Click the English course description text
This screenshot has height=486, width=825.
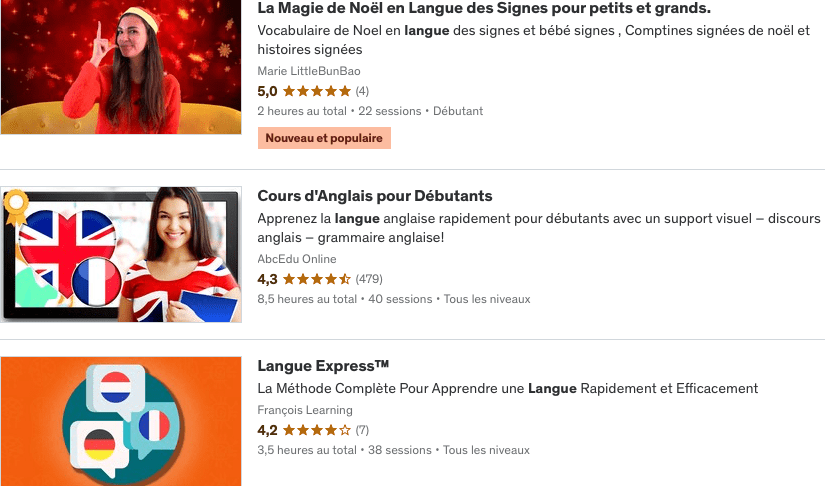point(539,228)
